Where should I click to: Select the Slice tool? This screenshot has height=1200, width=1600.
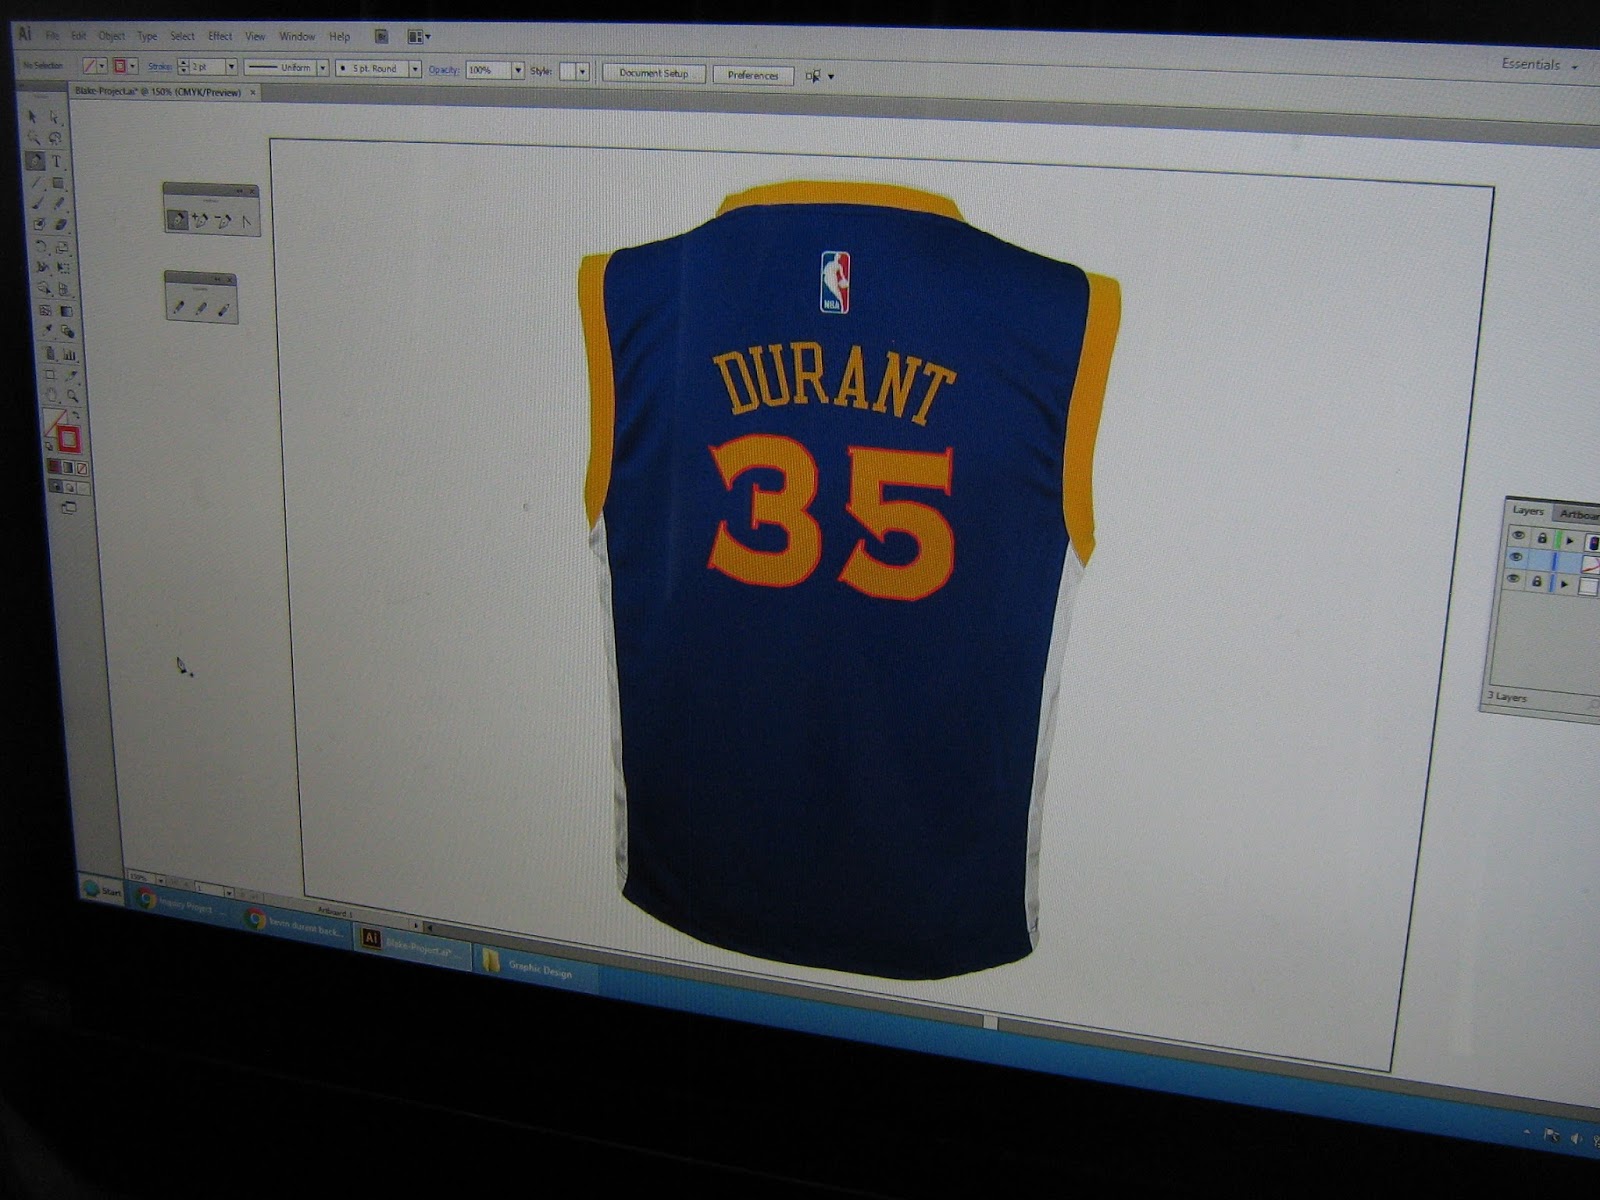[71, 375]
